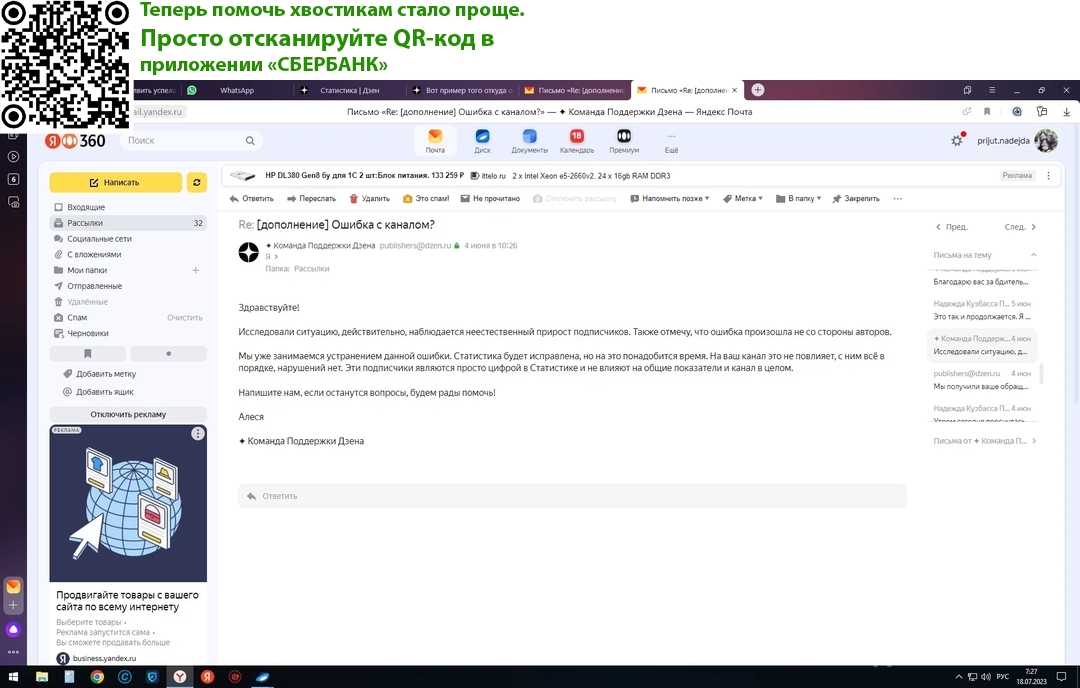Open Chrome from the taskbar
The image size is (1080, 688).
coord(97,677)
